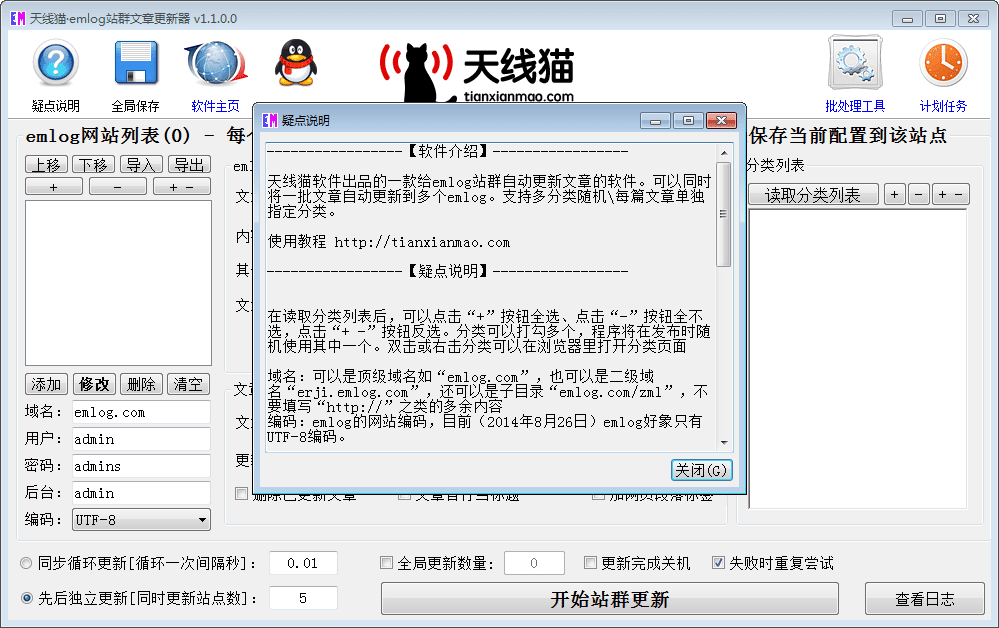
Task: Click the 修改 button
Action: point(94,384)
